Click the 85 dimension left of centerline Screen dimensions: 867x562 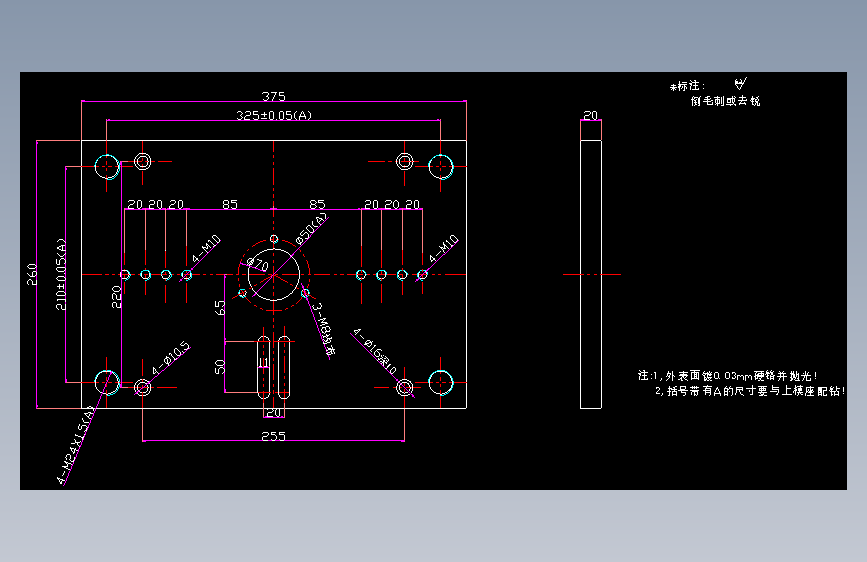pyautogui.click(x=230, y=205)
